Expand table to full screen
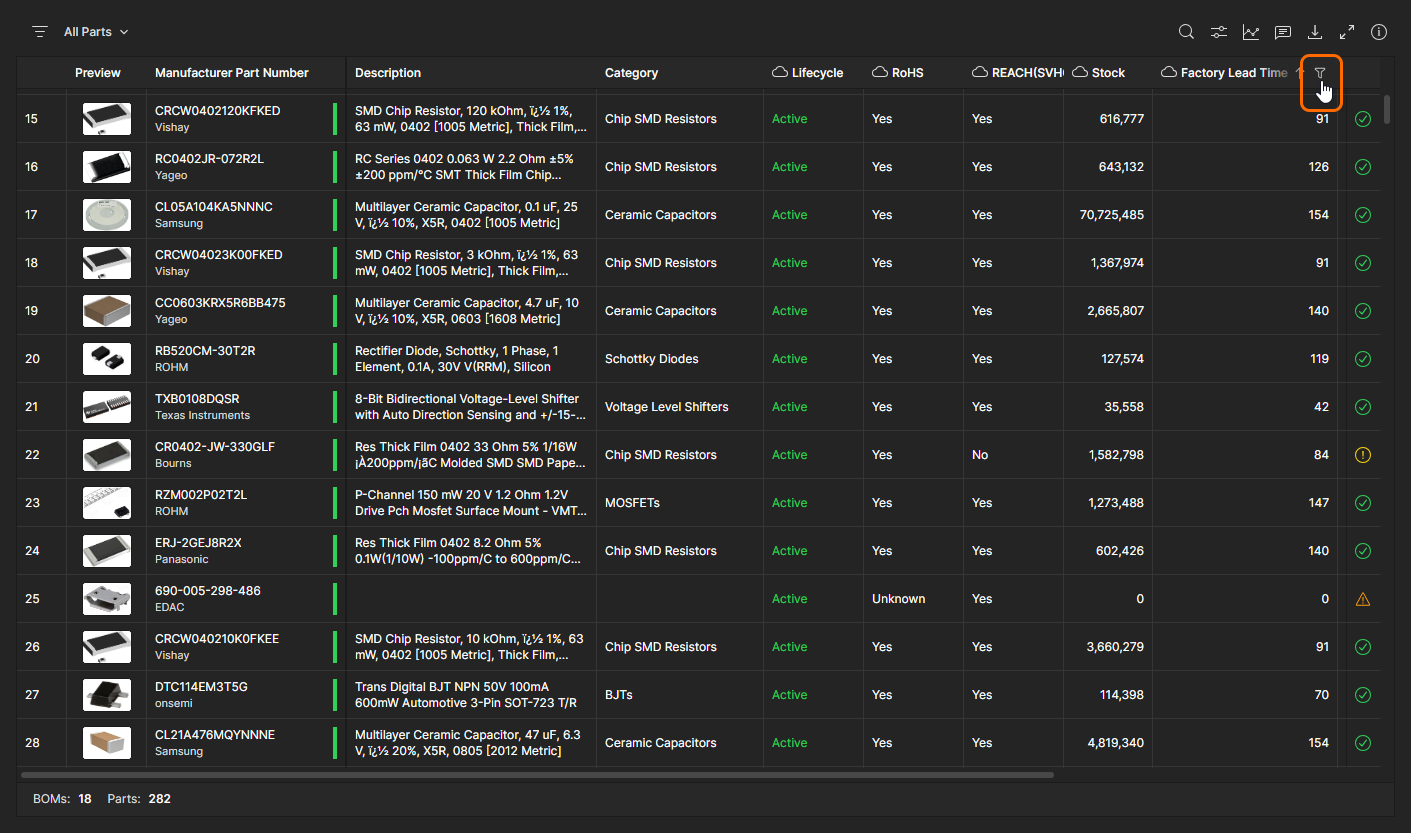The width and height of the screenshot is (1411, 833). [1347, 32]
